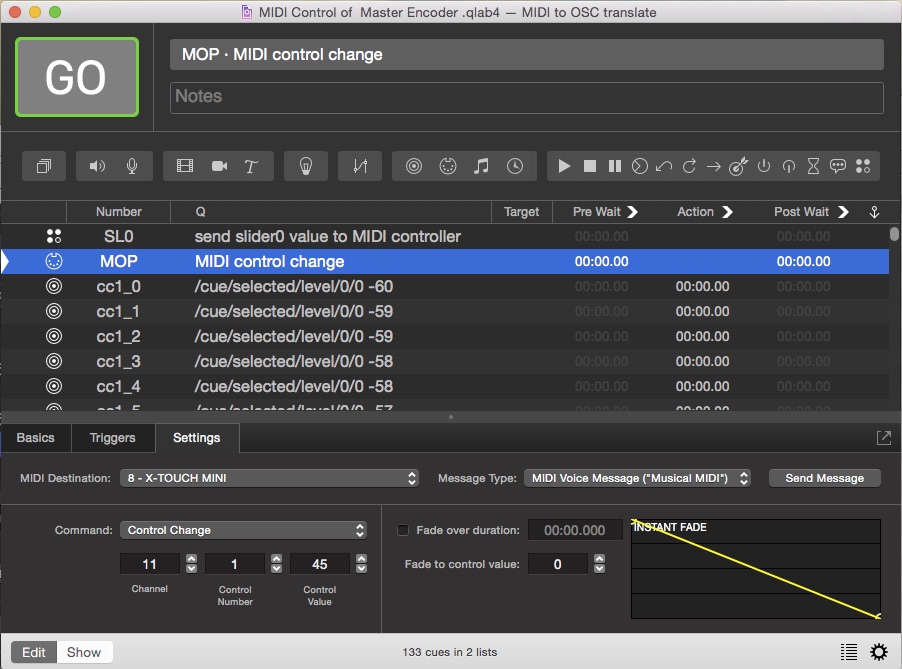
Task: Open the MIDI Destination dropdown
Action: tap(269, 478)
